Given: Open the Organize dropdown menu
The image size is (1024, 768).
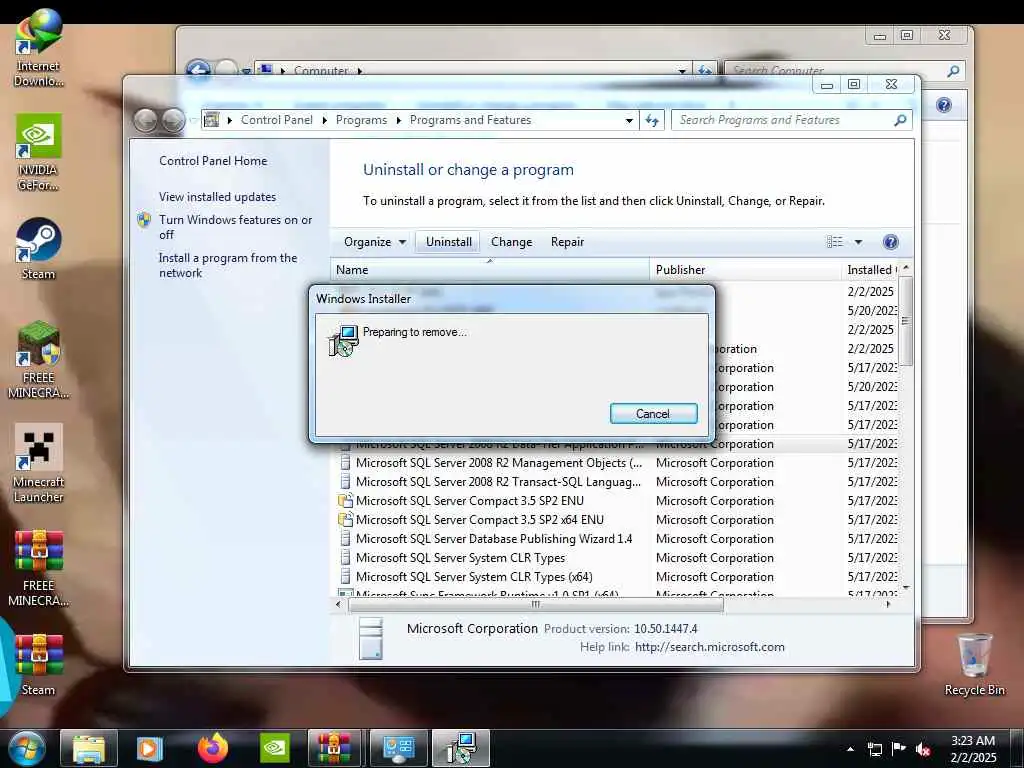Looking at the screenshot, I should [x=375, y=242].
